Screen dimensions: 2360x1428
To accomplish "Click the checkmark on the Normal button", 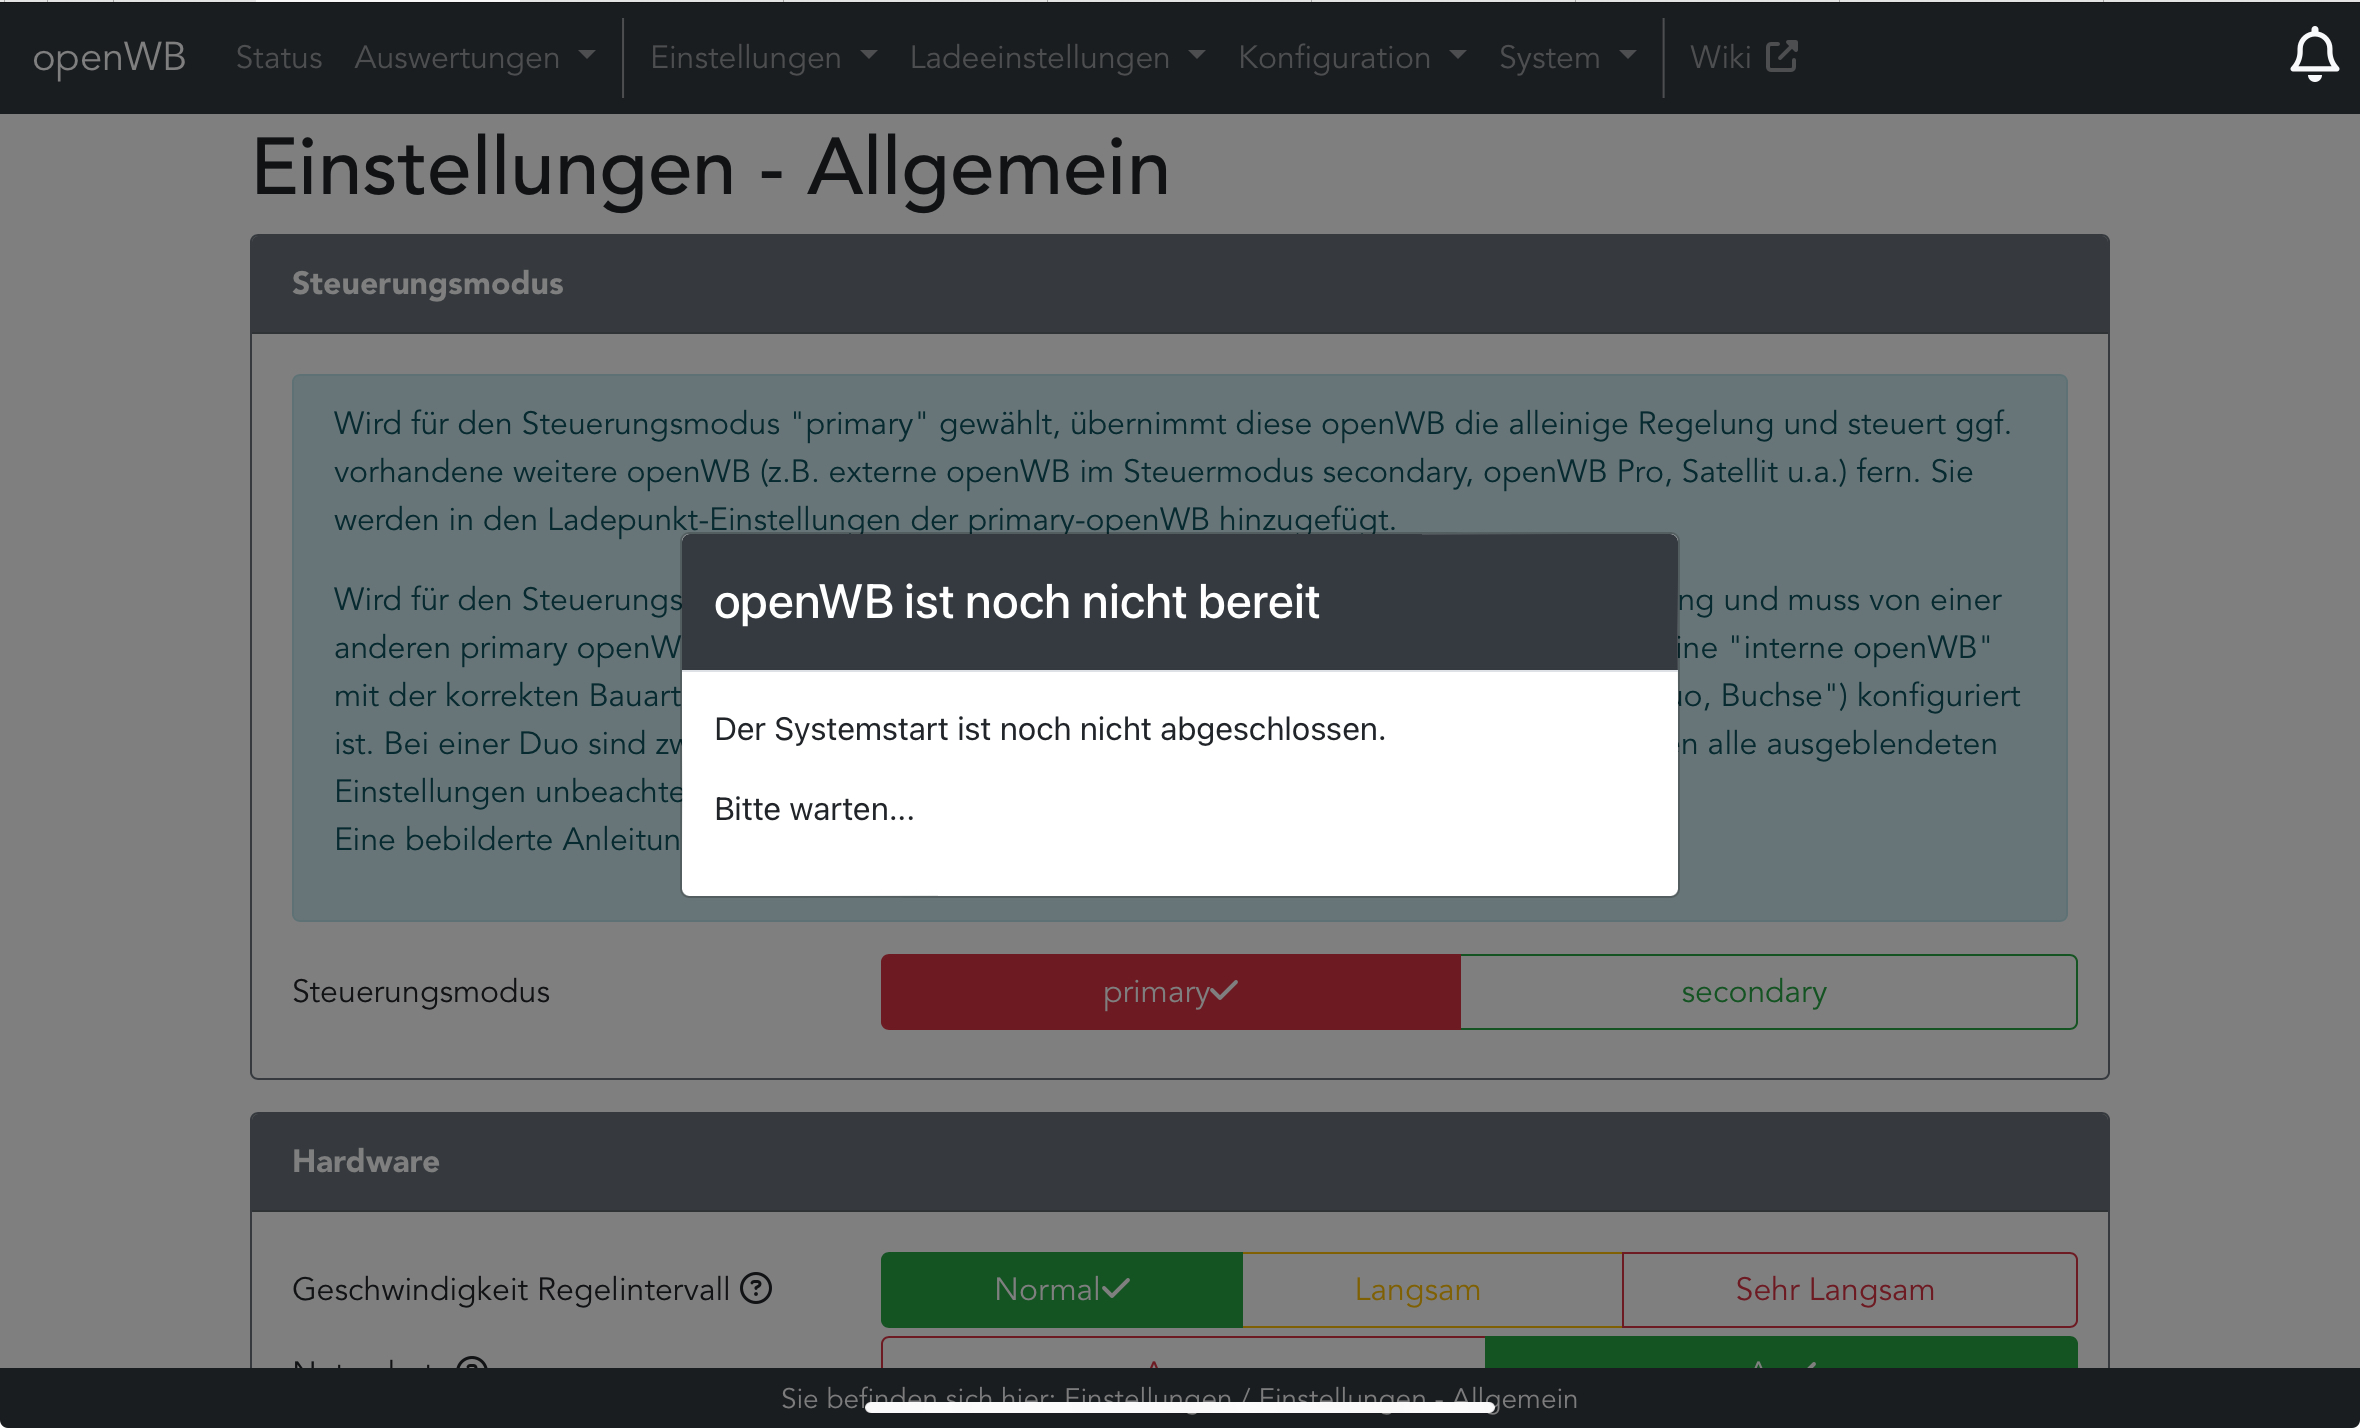I will tap(1116, 1288).
